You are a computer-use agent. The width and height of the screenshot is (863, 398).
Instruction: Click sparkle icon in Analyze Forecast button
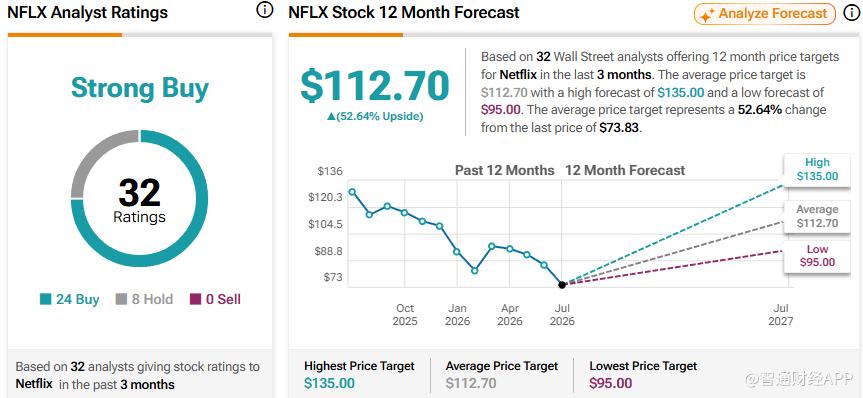(706, 15)
